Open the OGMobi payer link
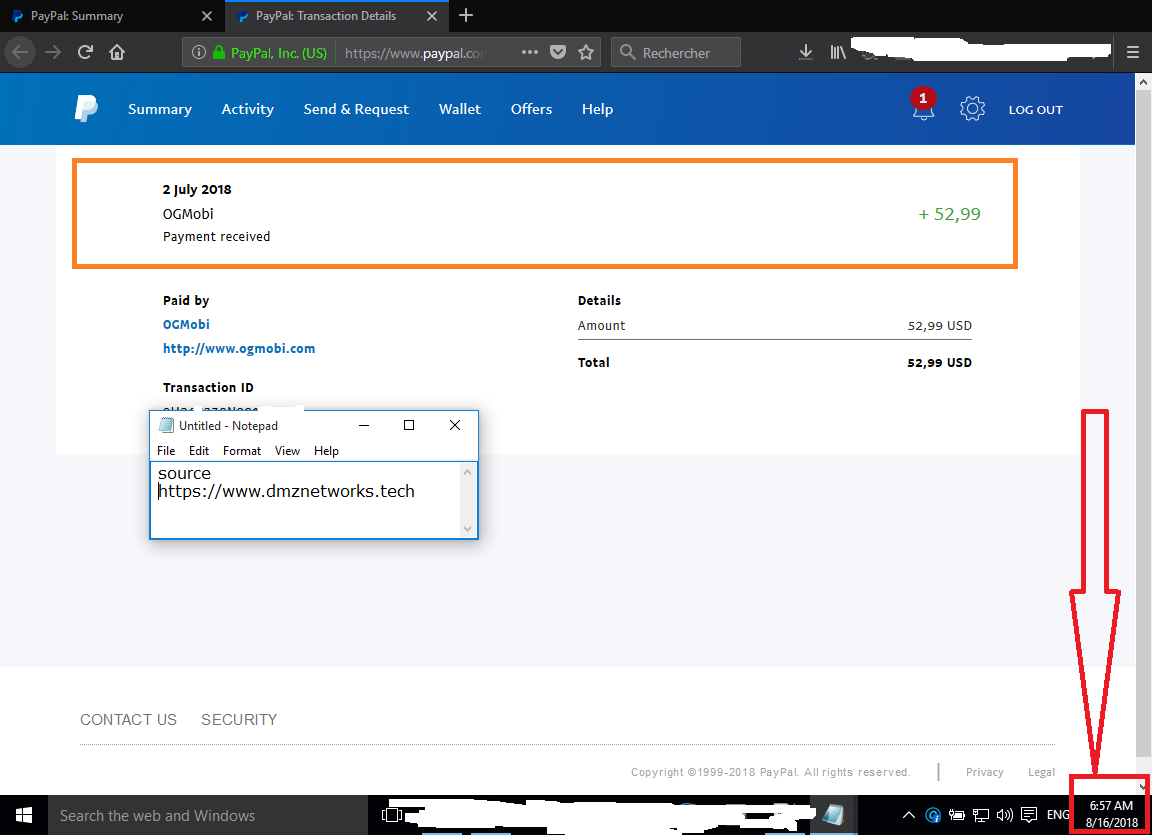Image resolution: width=1152 pixels, height=835 pixels. point(186,325)
